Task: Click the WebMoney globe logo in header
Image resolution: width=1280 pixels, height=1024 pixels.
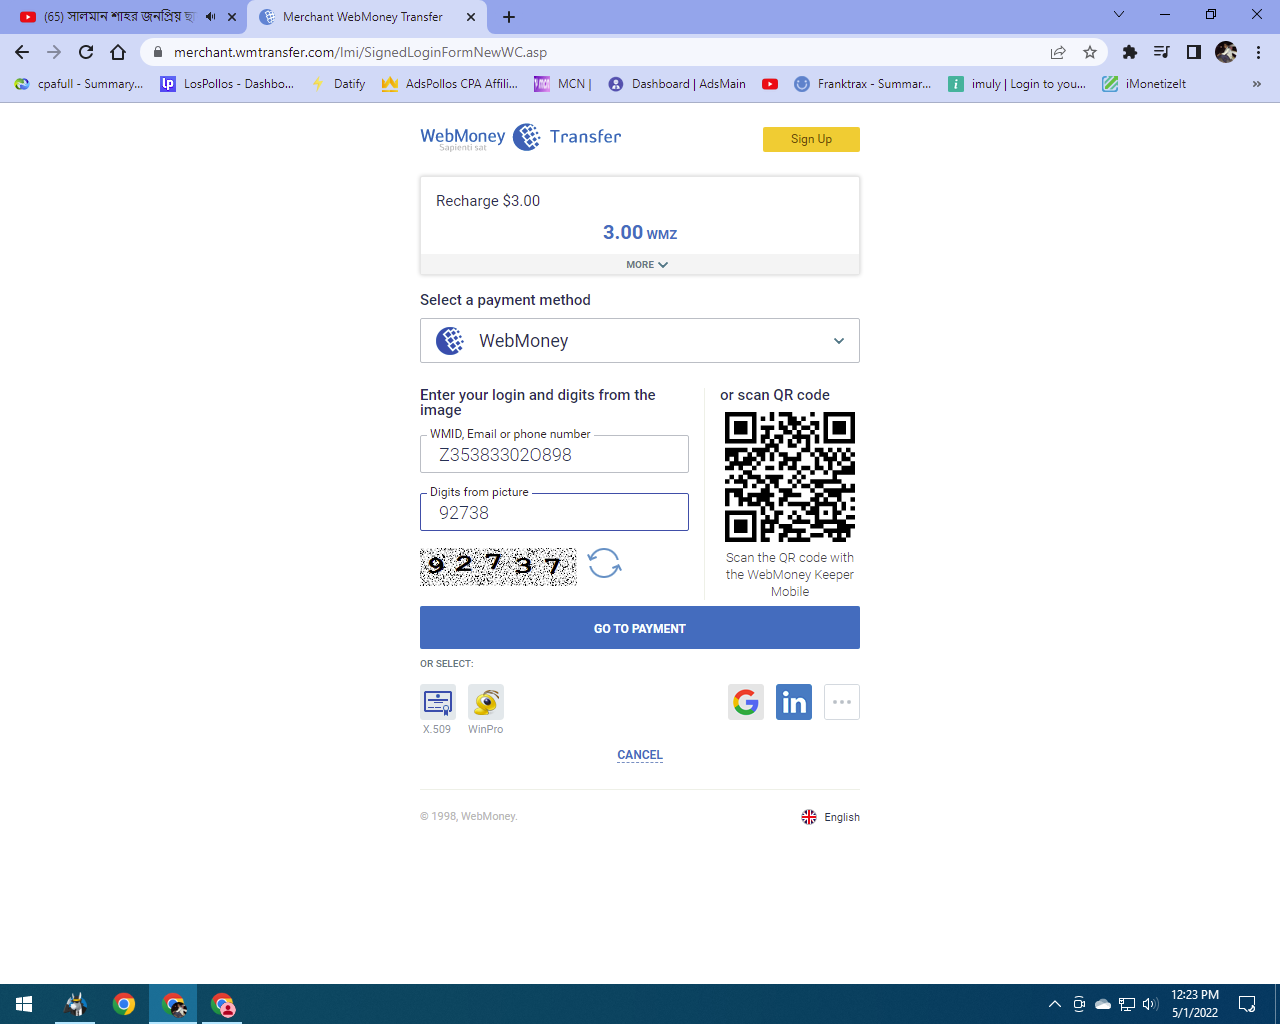Action: (x=527, y=137)
